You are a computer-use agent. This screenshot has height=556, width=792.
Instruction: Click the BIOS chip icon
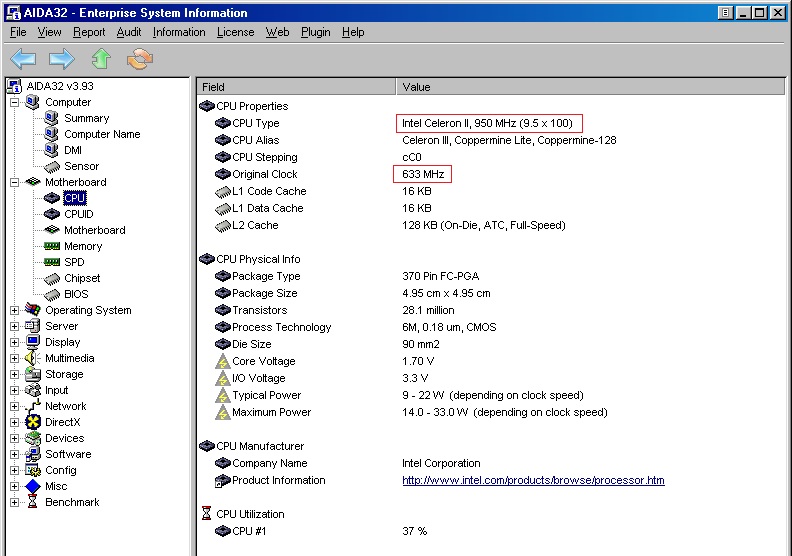(52, 294)
